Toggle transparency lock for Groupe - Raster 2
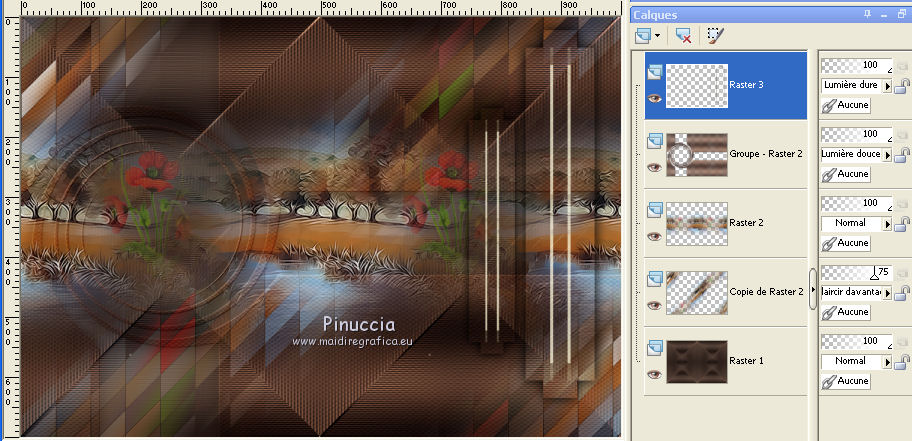Screen dimensions: 912x441 coord(902,155)
